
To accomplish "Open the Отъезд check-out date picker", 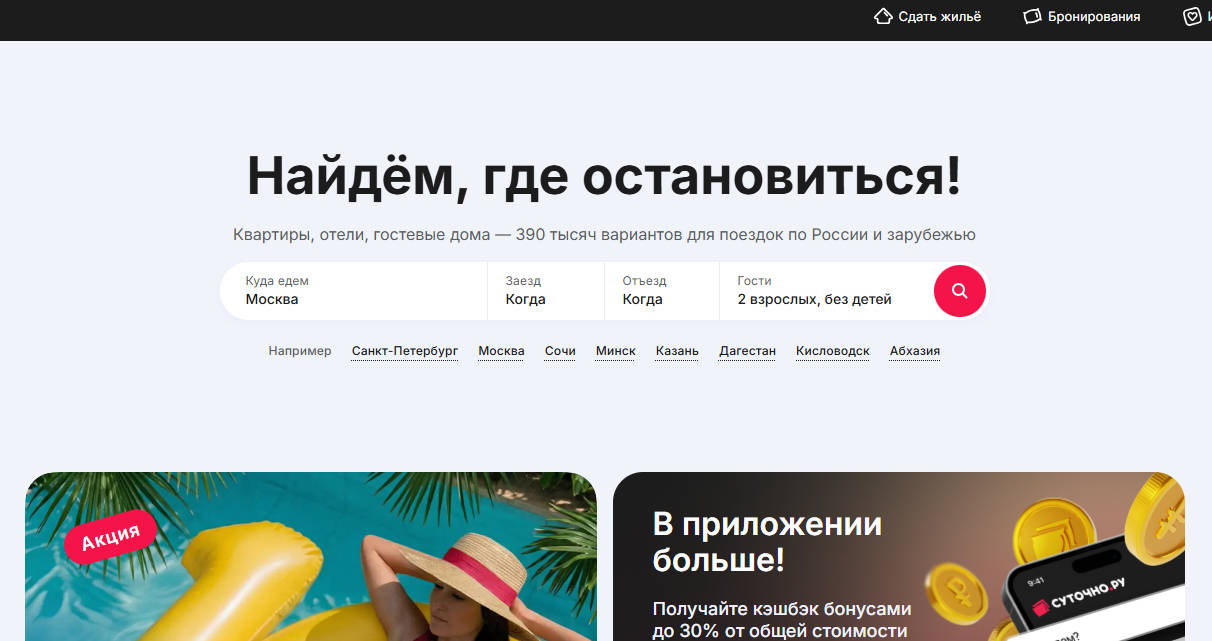I will pos(662,291).
